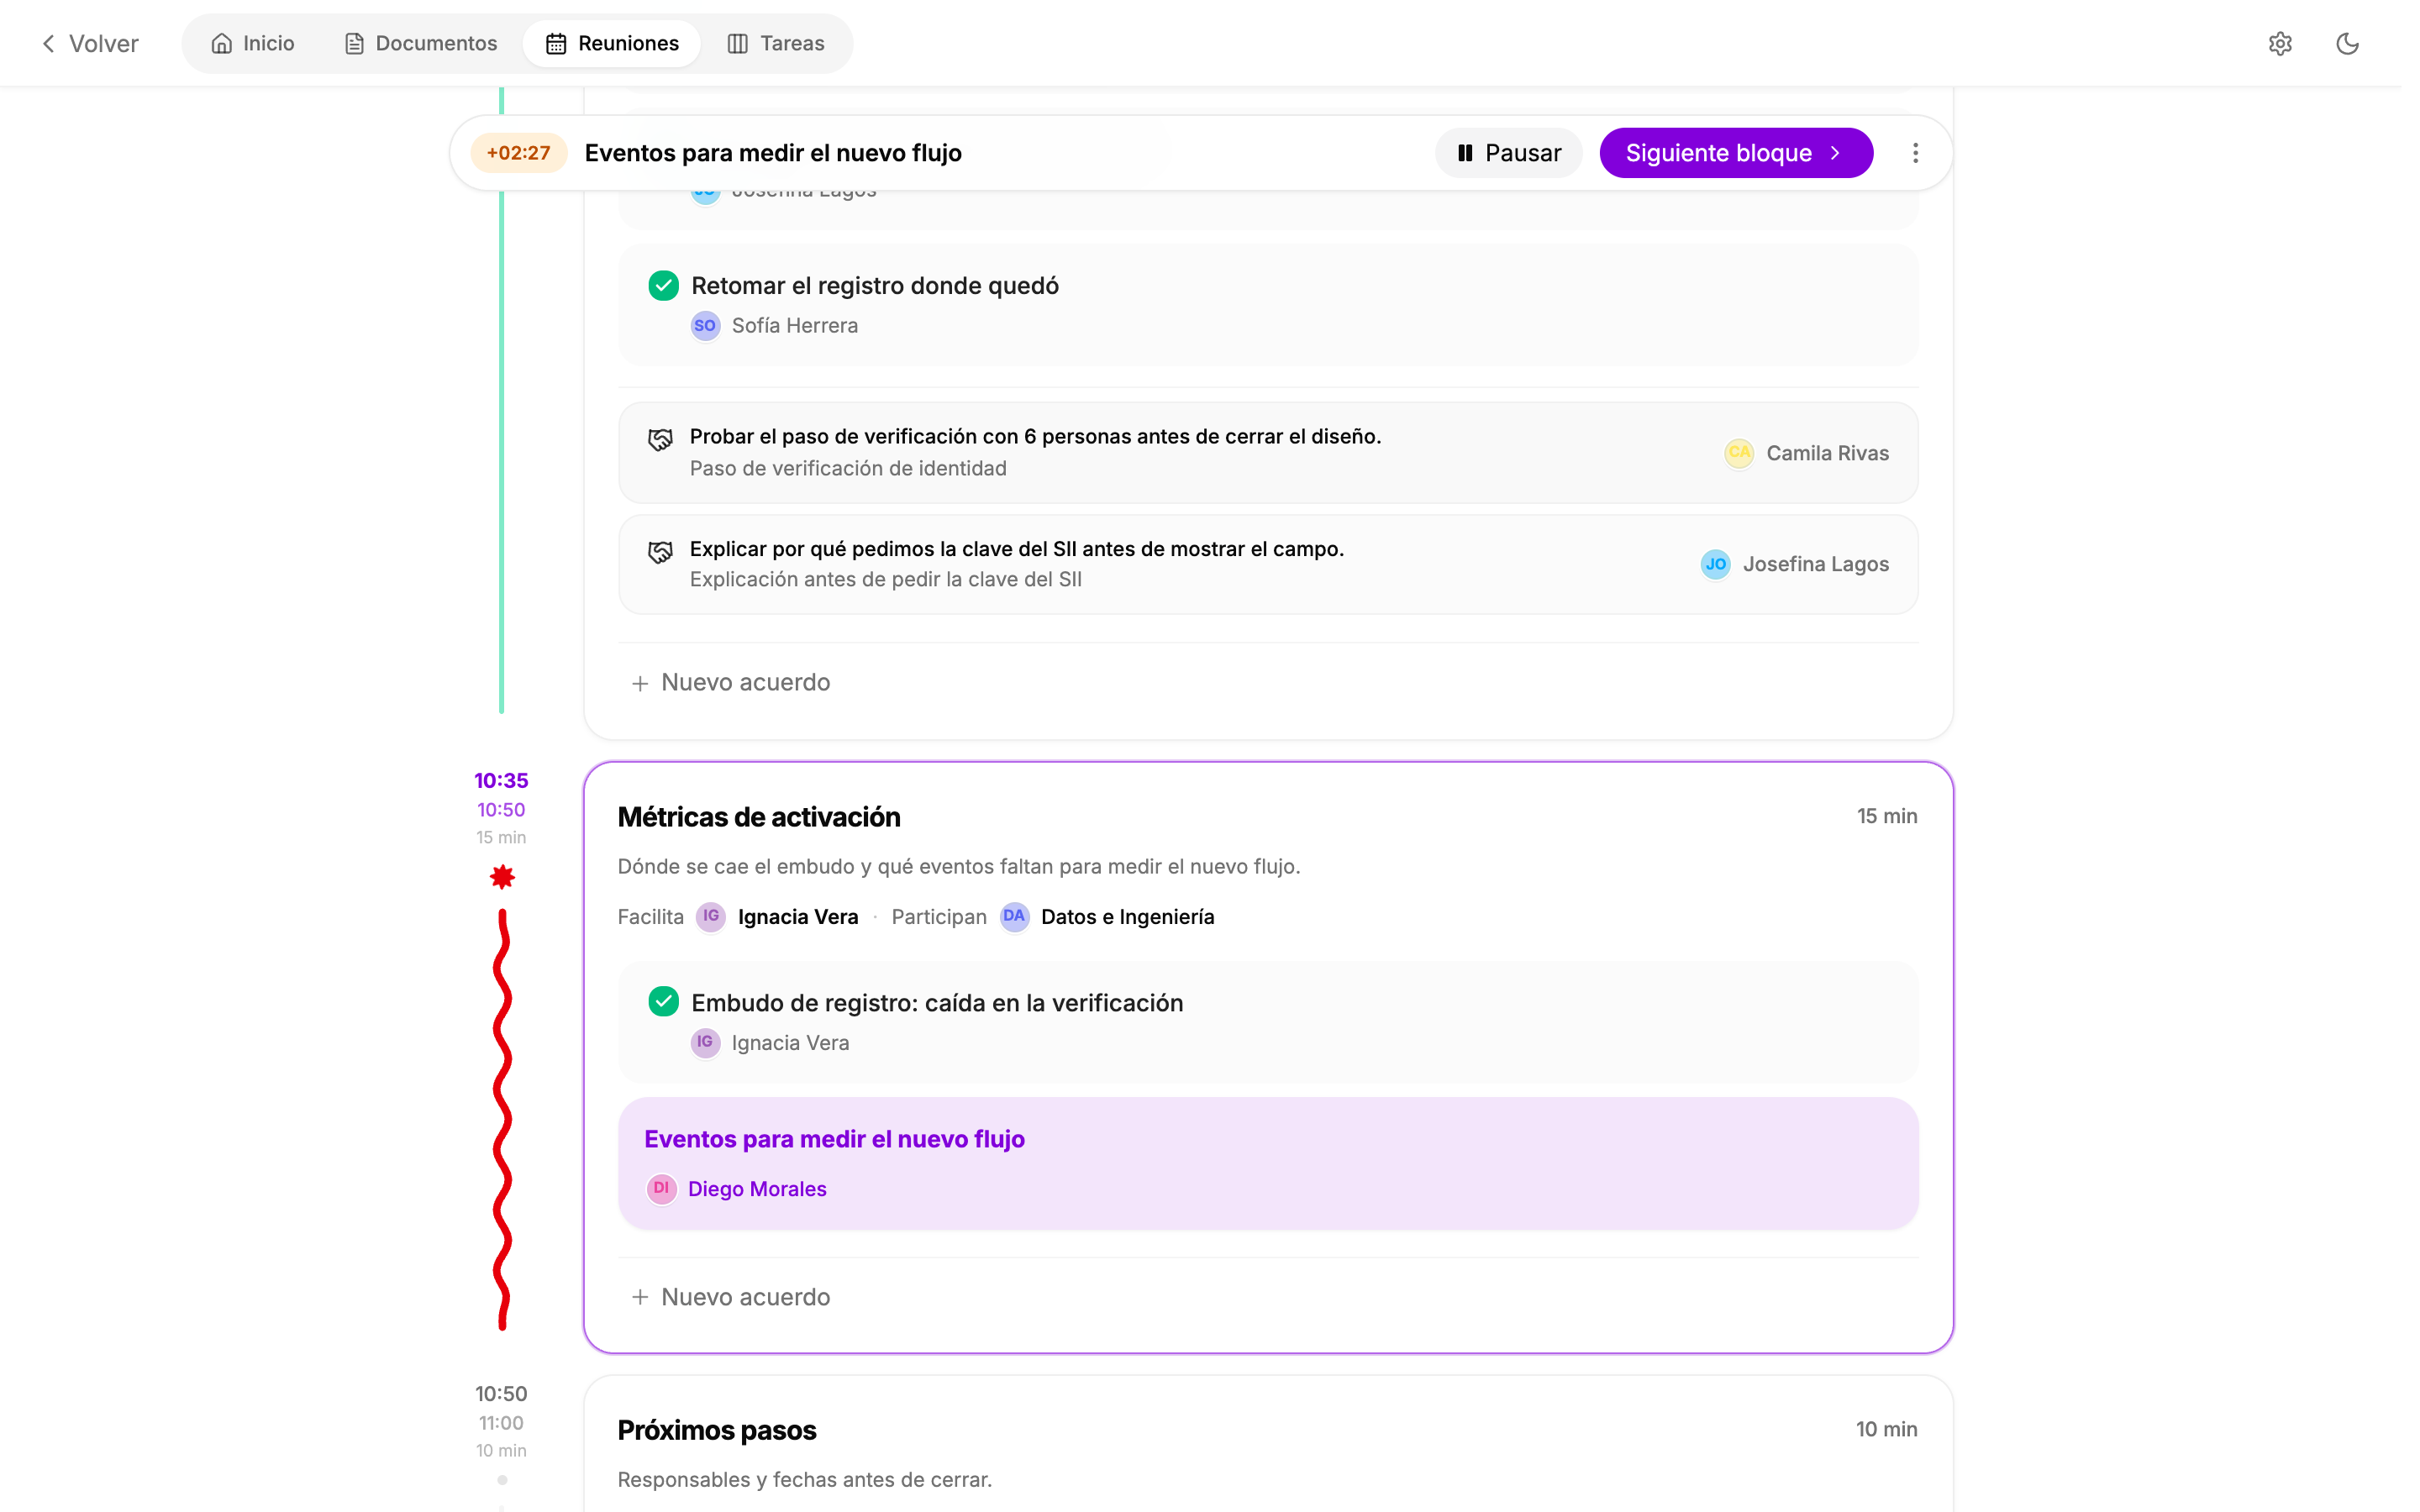The height and width of the screenshot is (1512, 2420).
Task: Go to the Inicio tab
Action: [252, 43]
